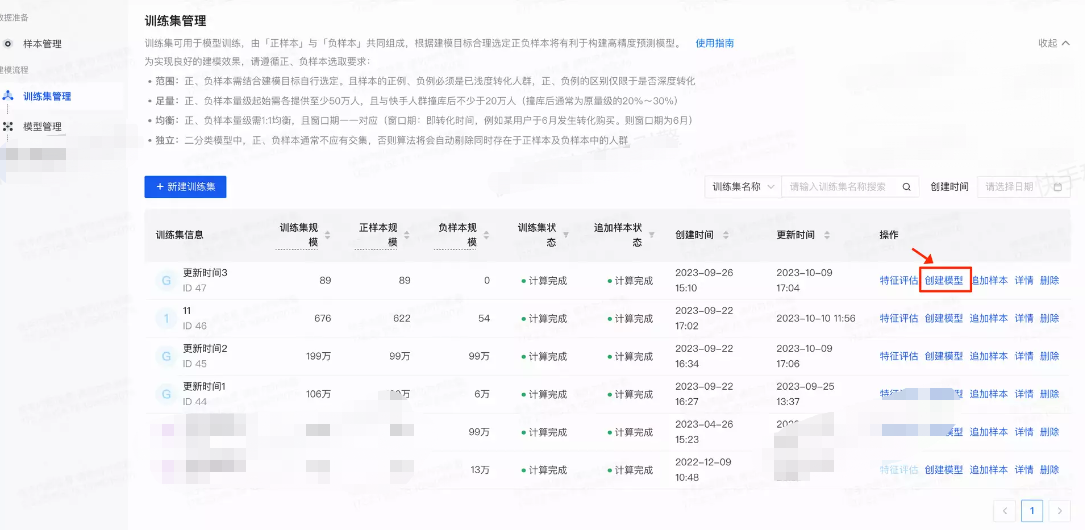The image size is (1085, 530).
Task: Click the avatar icon of 更新时间1
Action: pyautogui.click(x=166, y=394)
